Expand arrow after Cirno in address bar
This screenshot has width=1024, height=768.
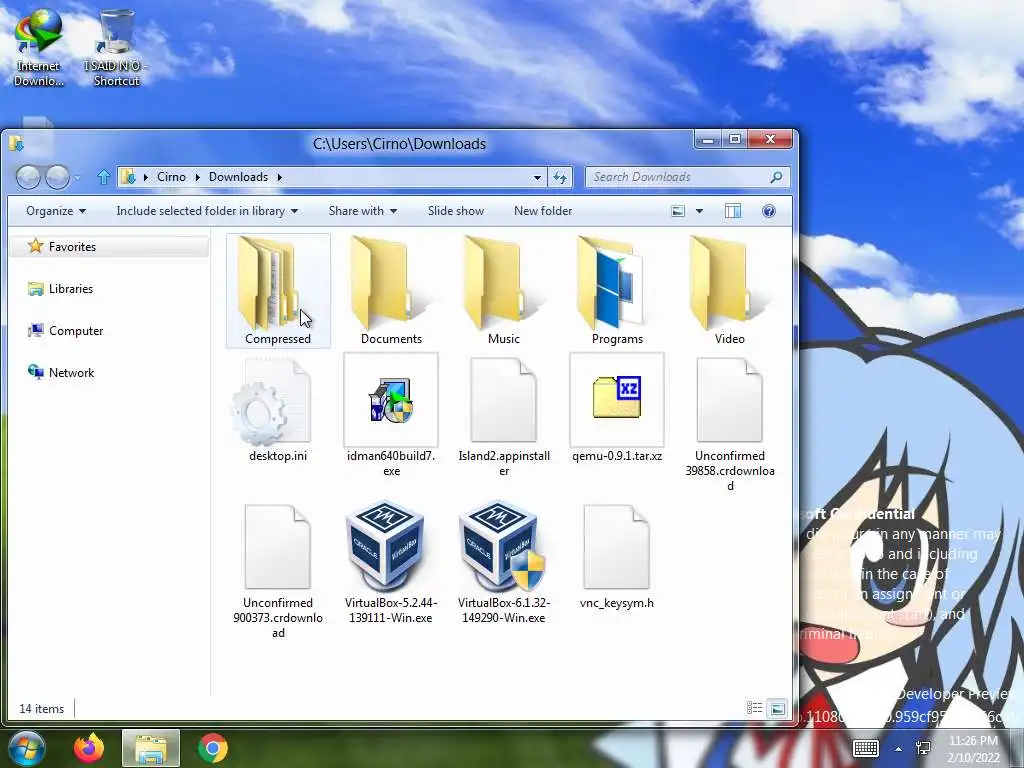[198, 177]
